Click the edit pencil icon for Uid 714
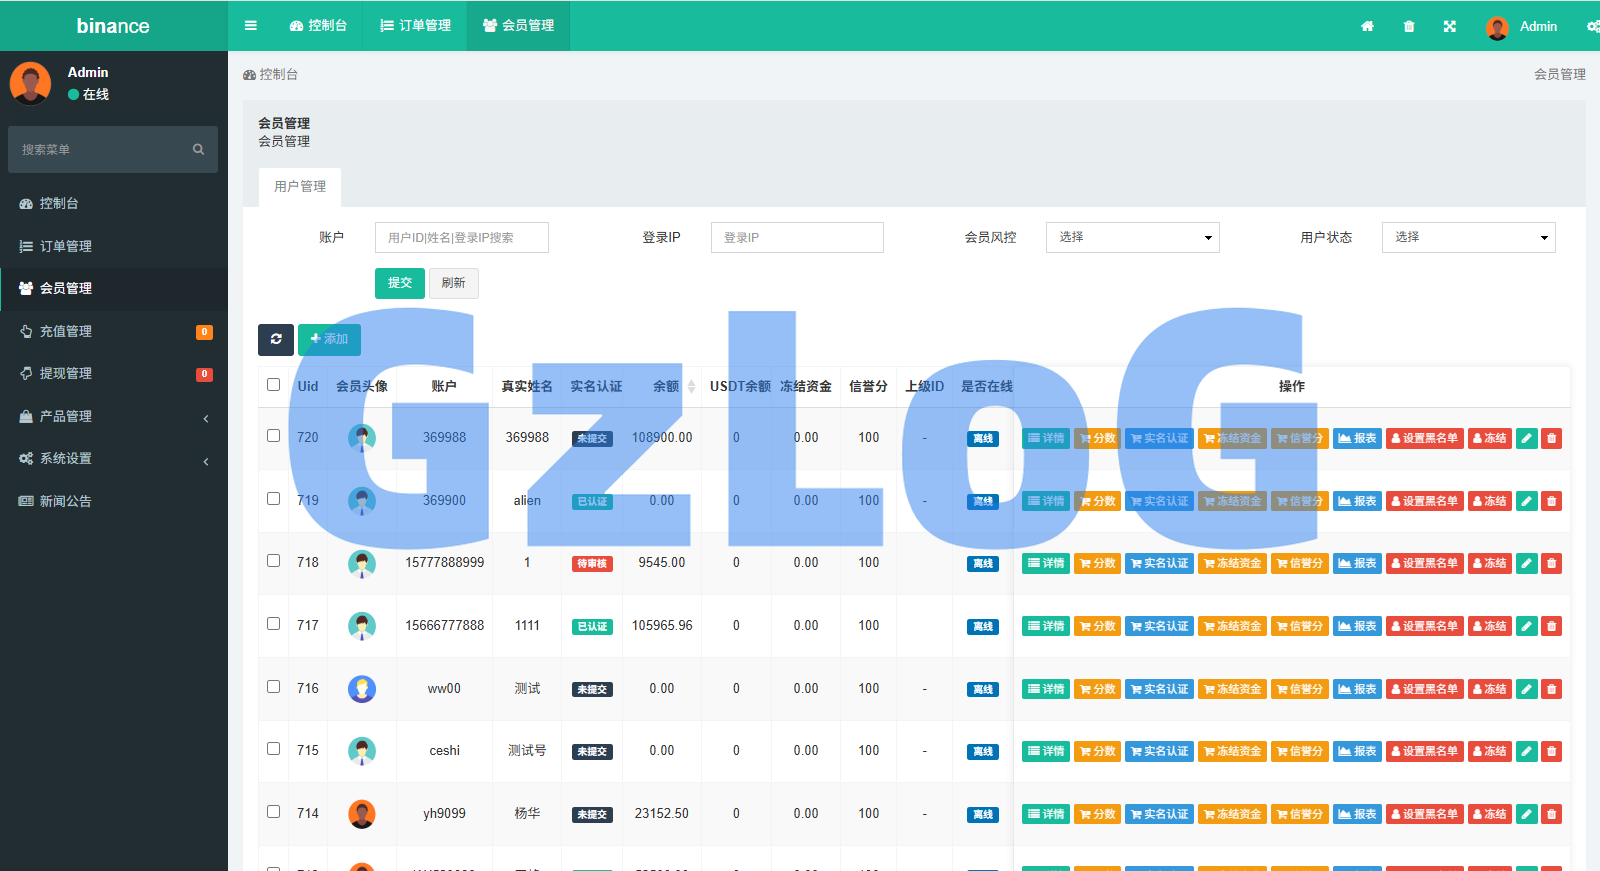1600x871 pixels. 1527,814
